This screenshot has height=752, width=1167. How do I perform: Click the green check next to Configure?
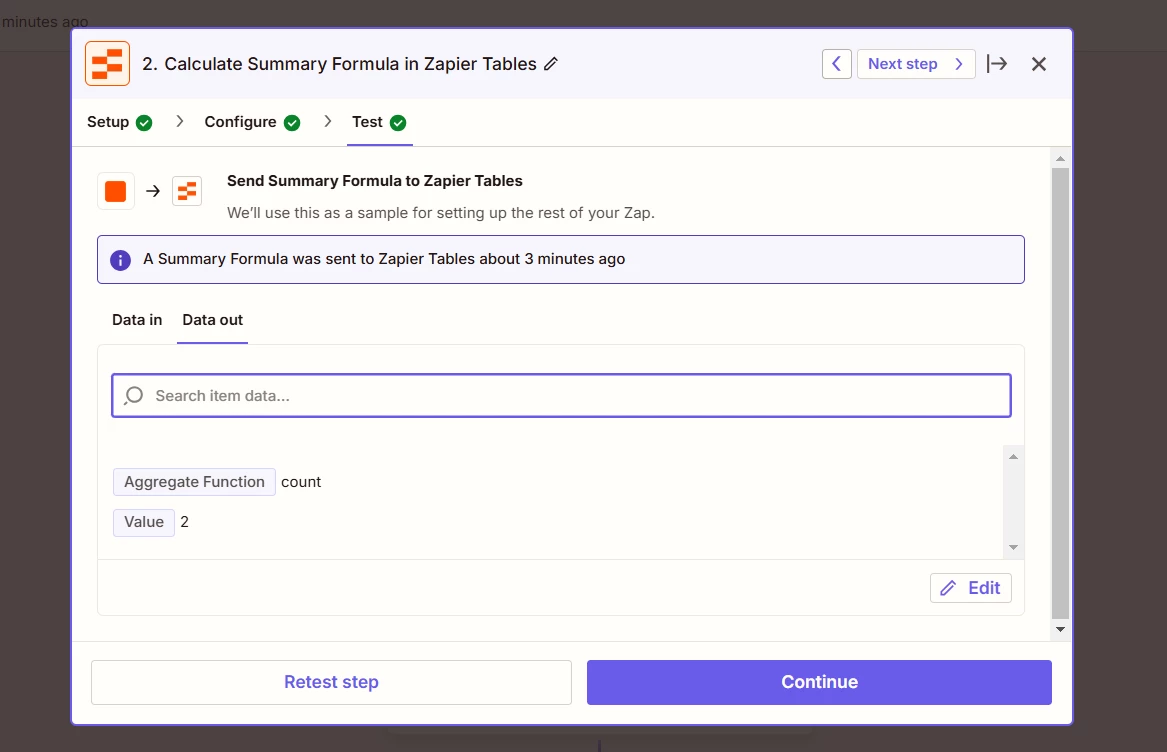(x=292, y=123)
